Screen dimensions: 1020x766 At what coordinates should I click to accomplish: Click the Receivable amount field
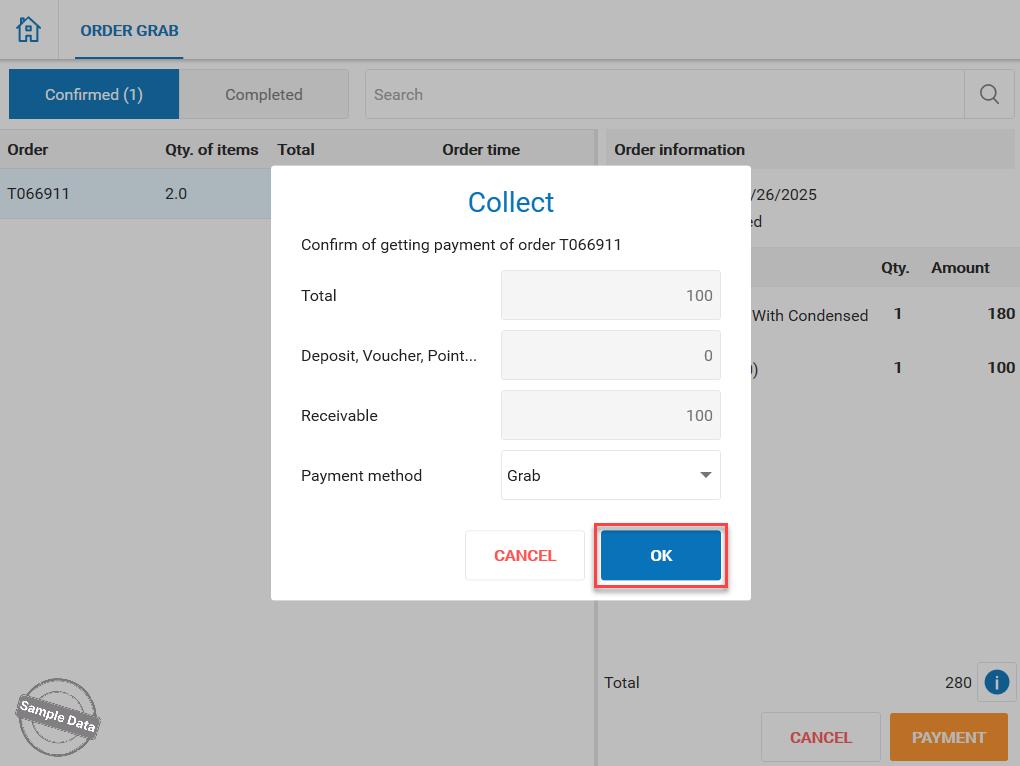click(610, 415)
